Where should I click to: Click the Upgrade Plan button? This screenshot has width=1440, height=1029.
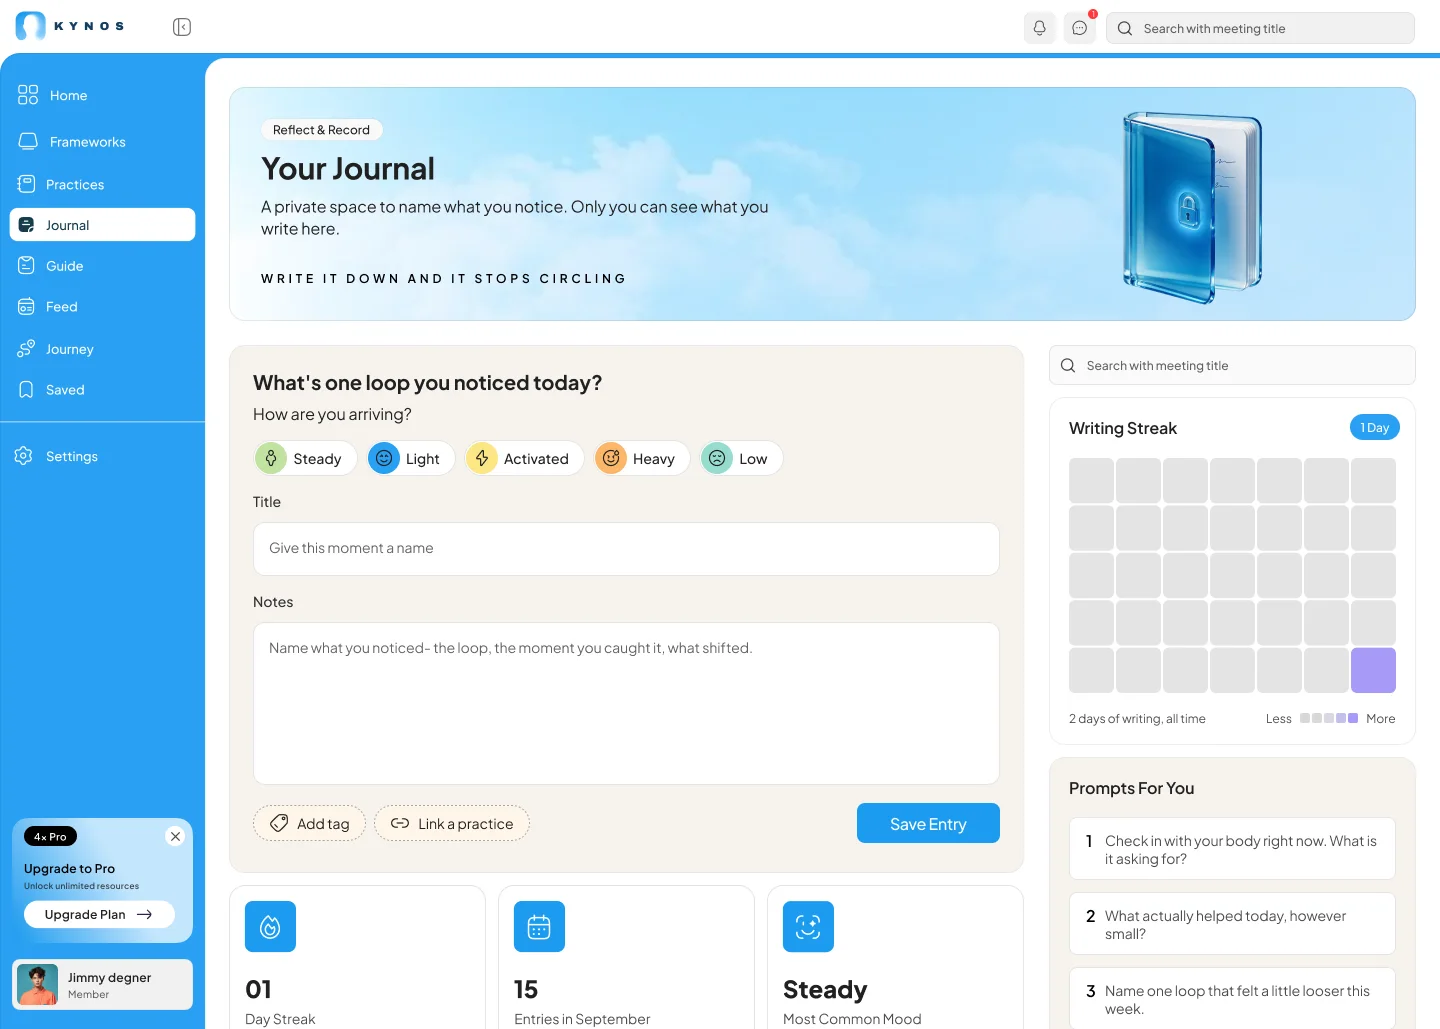click(99, 914)
